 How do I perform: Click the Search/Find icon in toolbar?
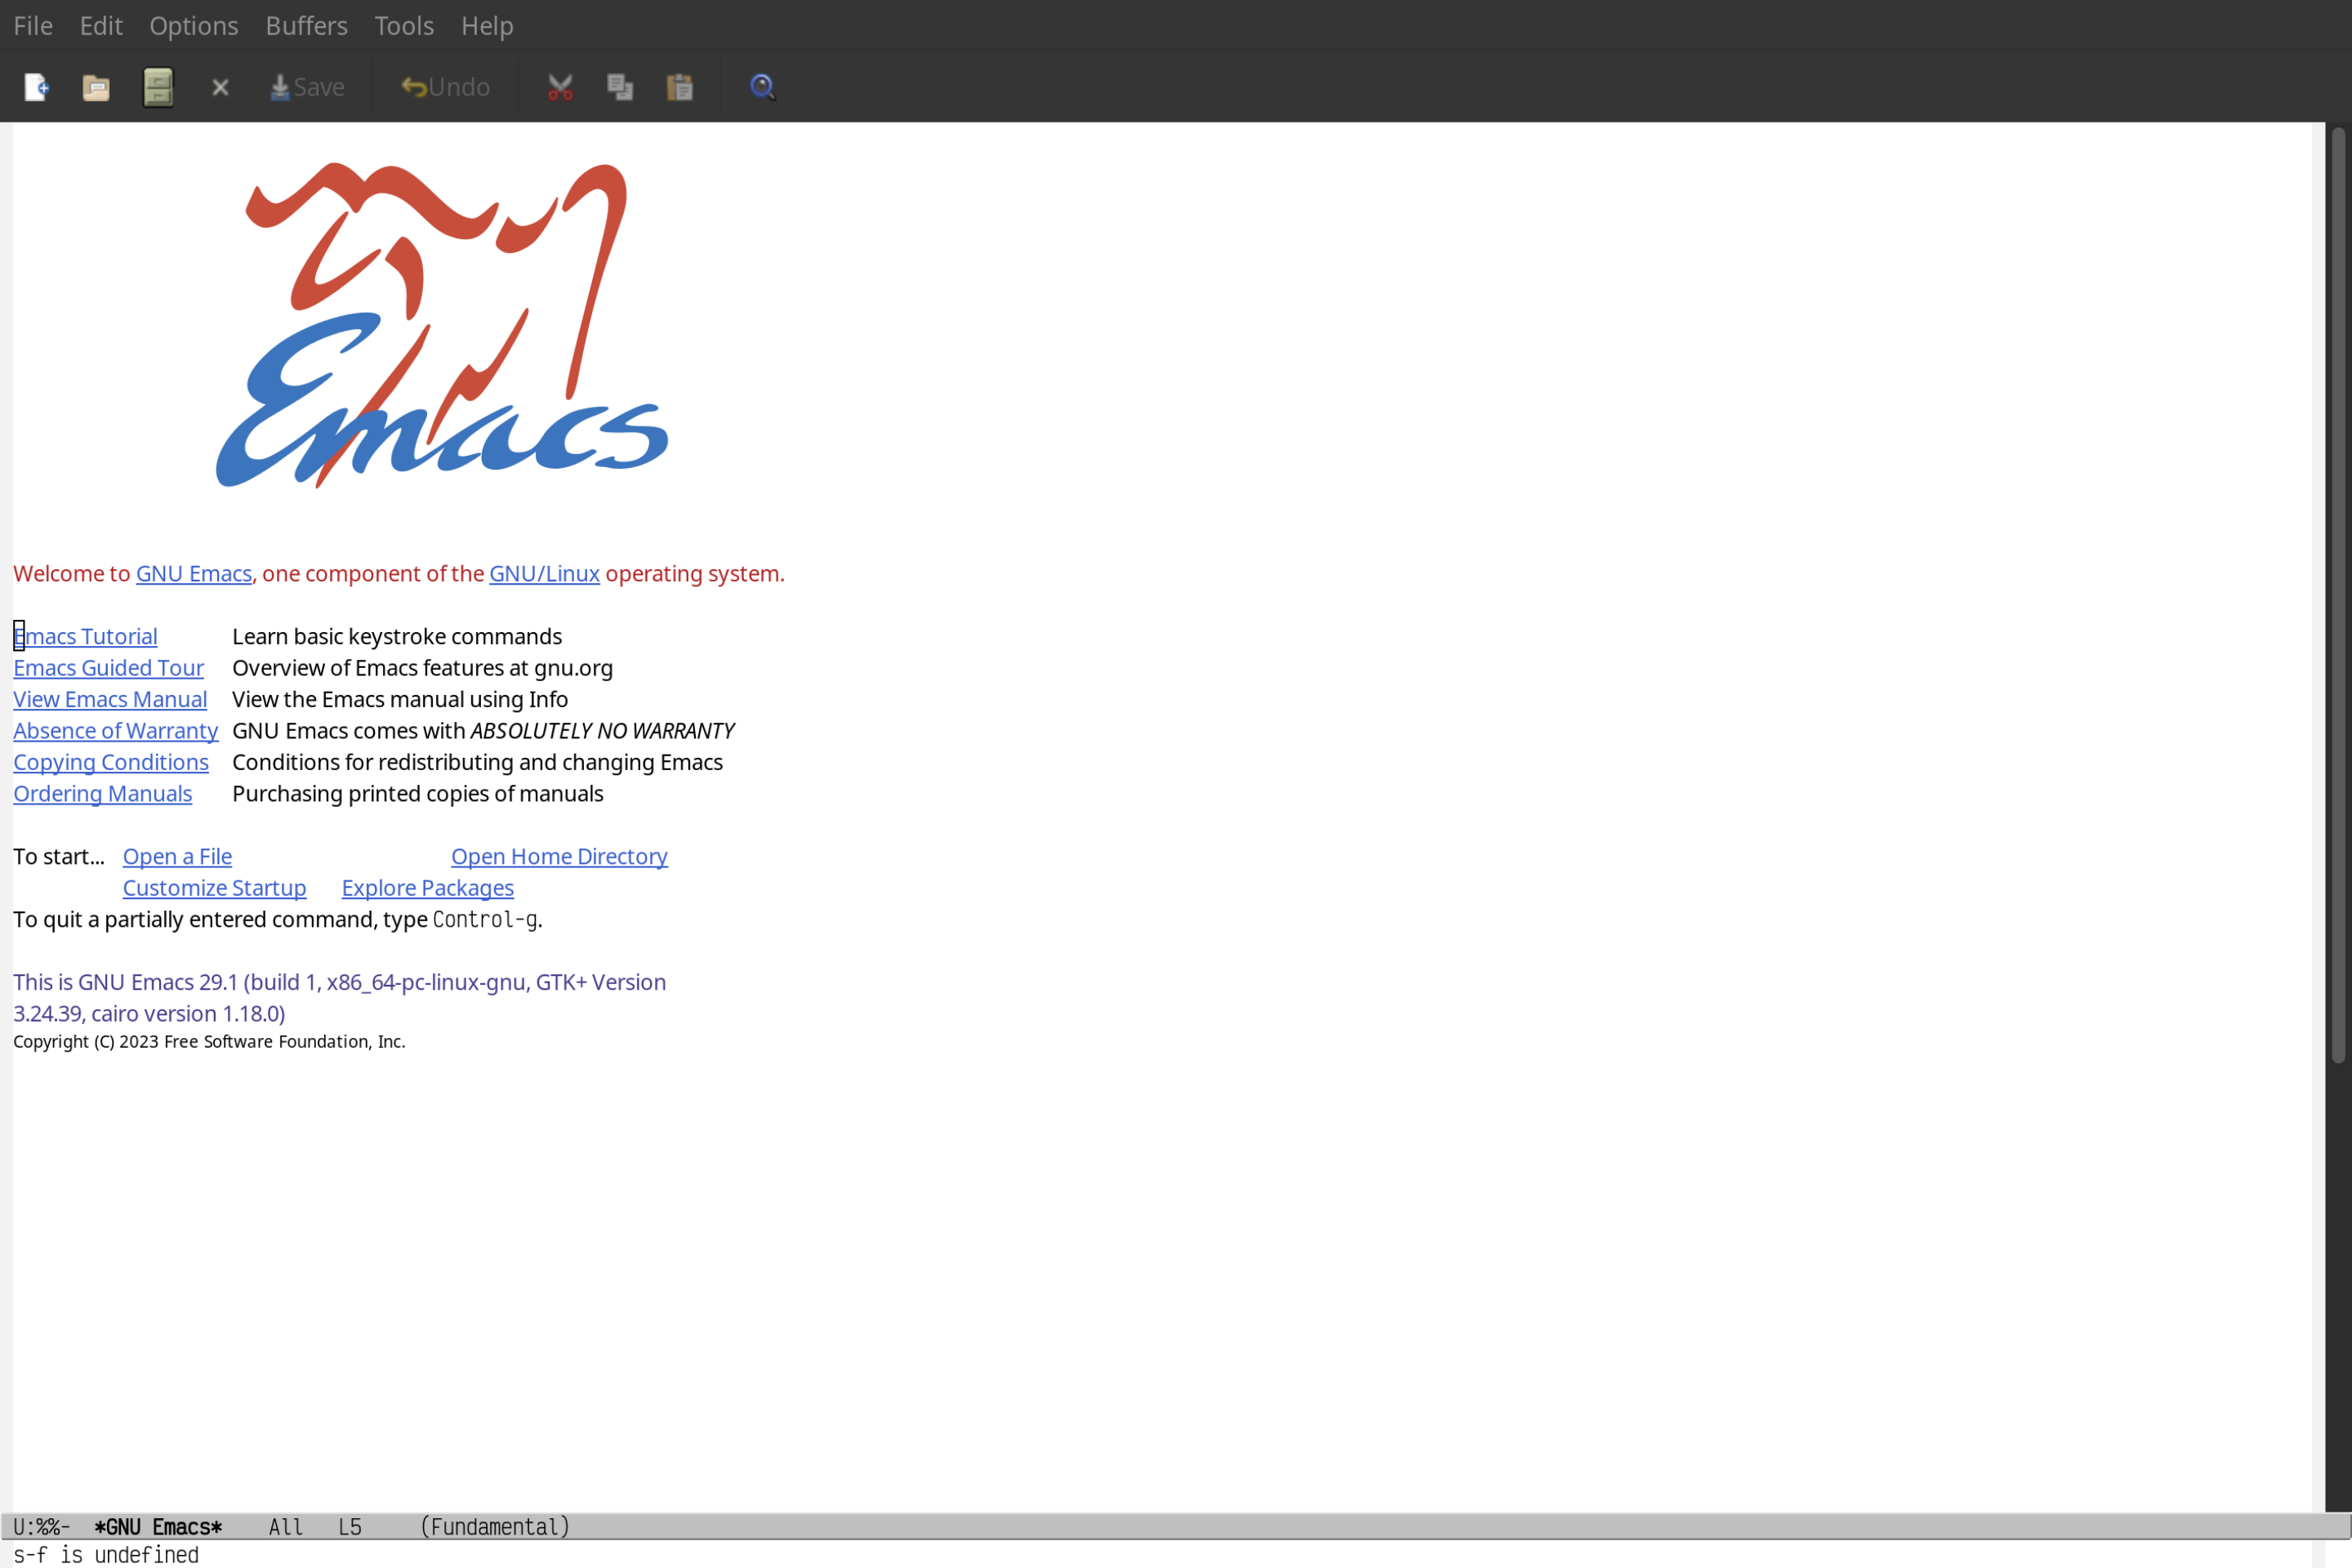761,86
